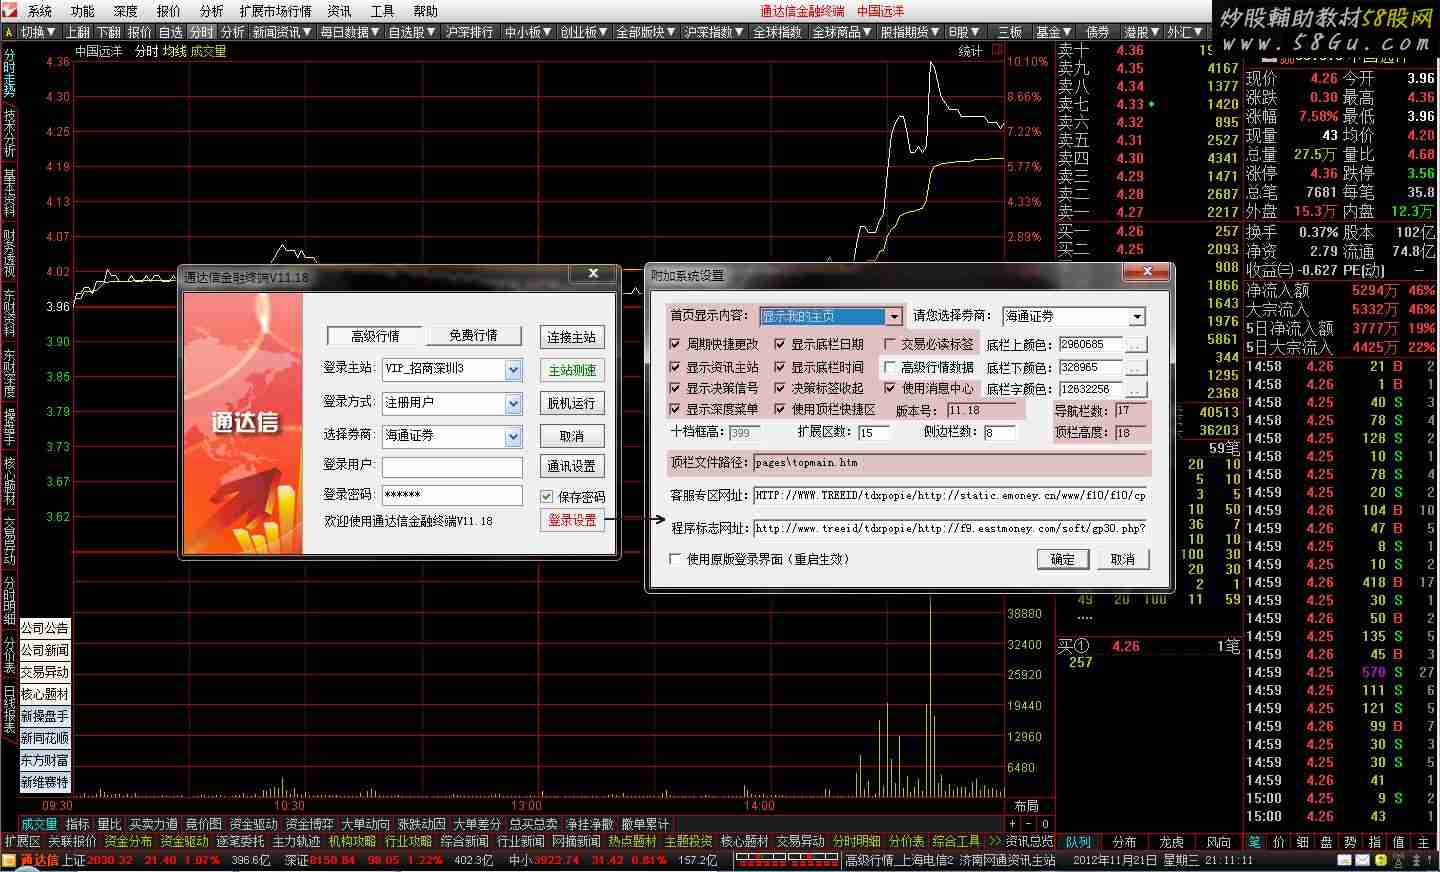Switch to 高级行情 tab in login dialog

[x=375, y=335]
